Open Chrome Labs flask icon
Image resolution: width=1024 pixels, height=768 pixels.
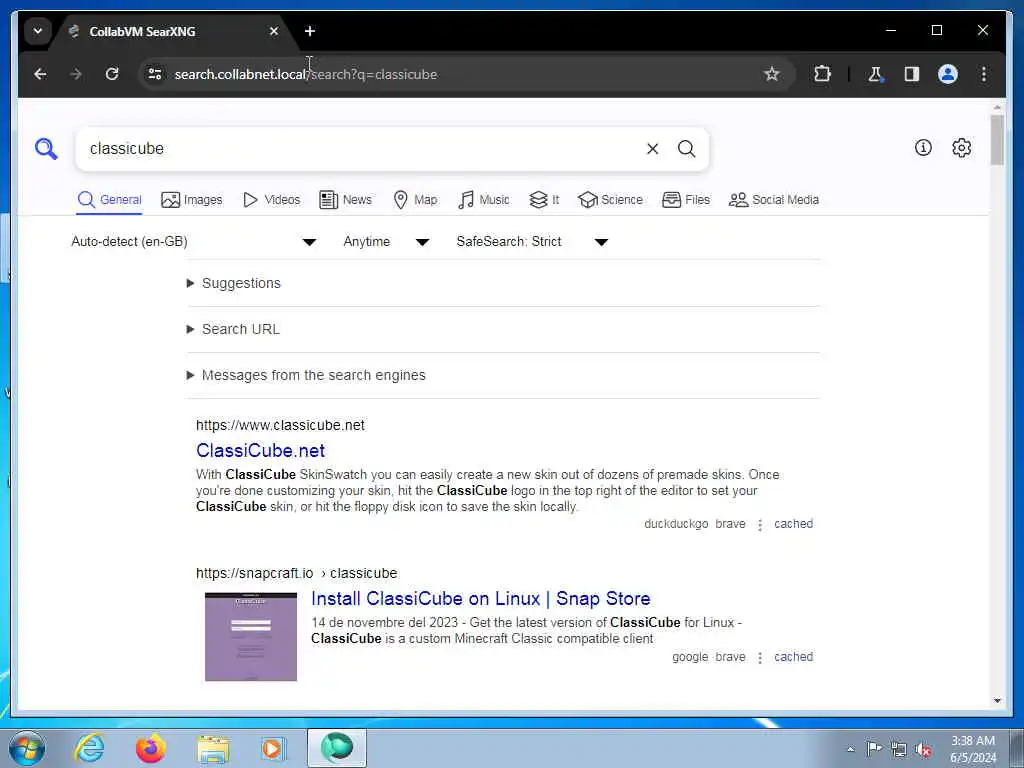pyautogui.click(x=875, y=74)
